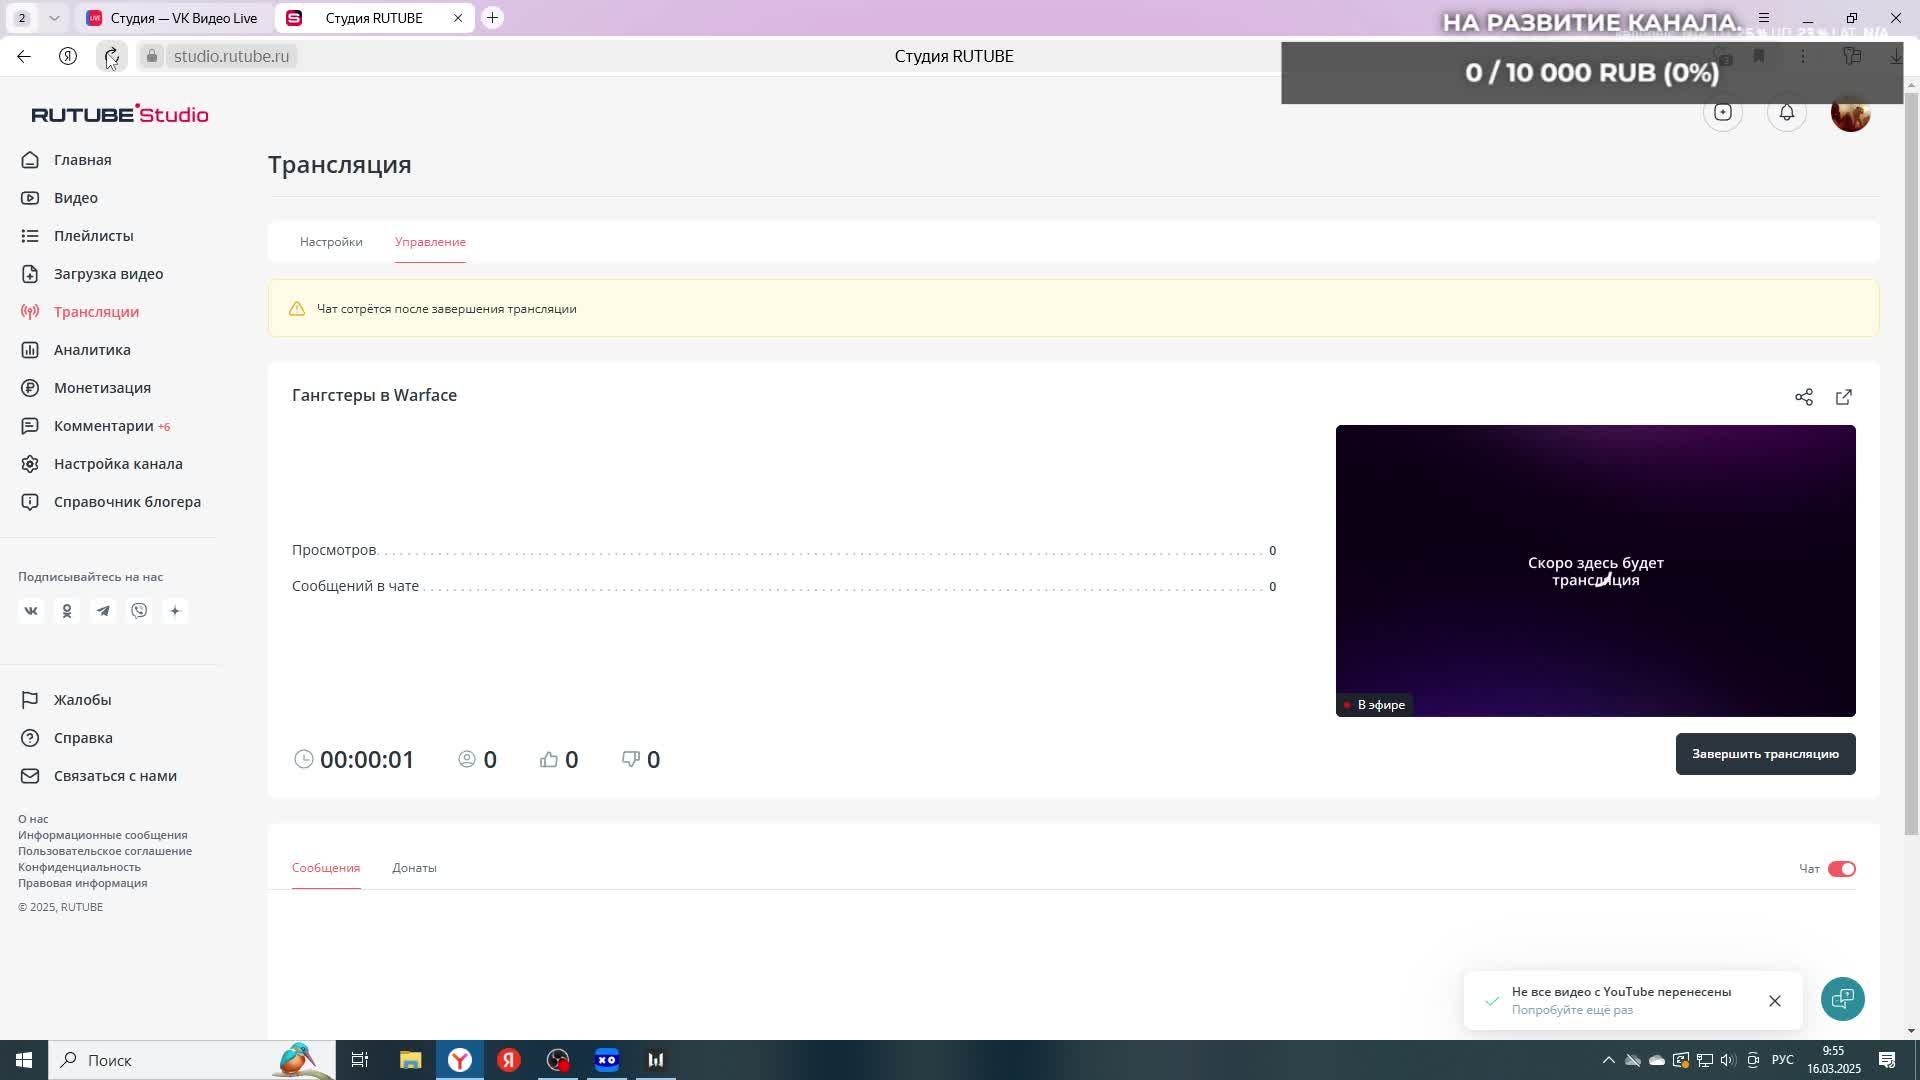Screen dimensions: 1920x1080
Task: Click the Трансляции broadcast icon
Action: (30, 312)
